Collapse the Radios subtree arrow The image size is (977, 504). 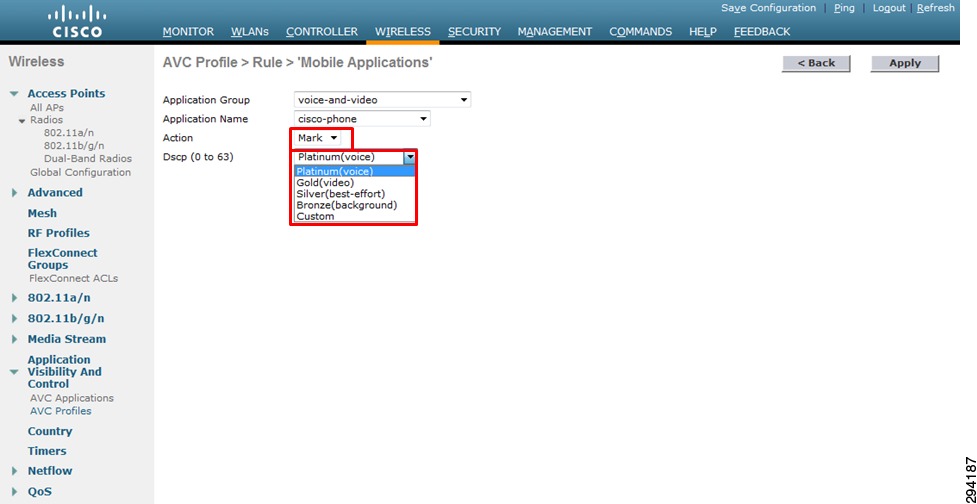22,121
